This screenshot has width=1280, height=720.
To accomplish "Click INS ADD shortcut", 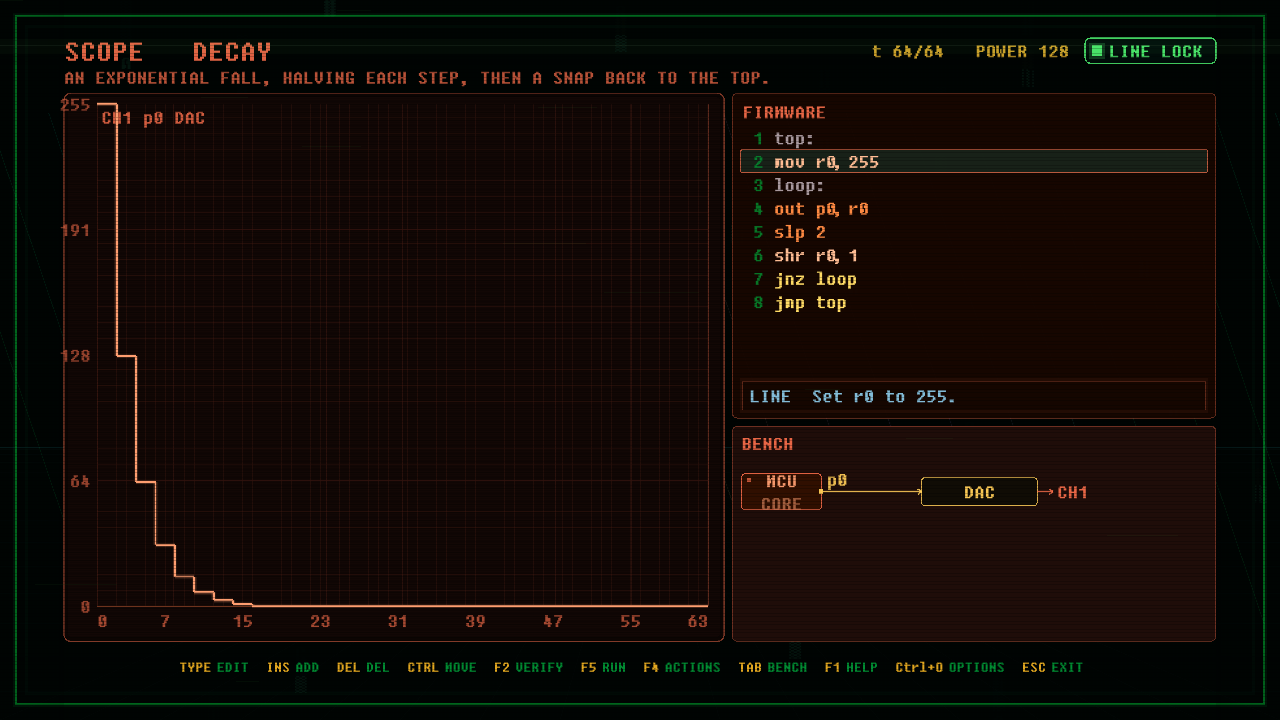I will [x=293, y=667].
